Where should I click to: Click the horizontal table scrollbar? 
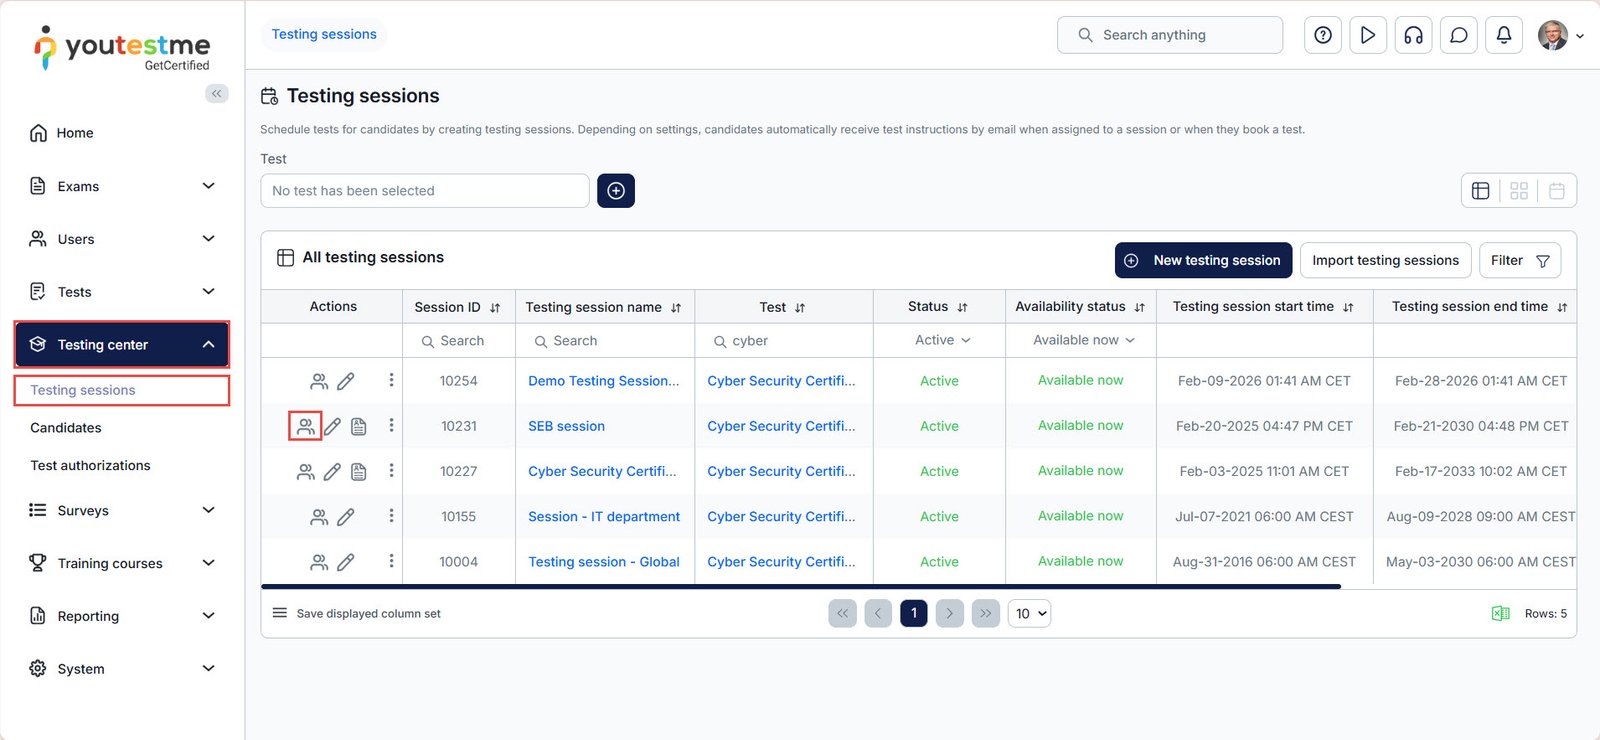click(x=800, y=587)
